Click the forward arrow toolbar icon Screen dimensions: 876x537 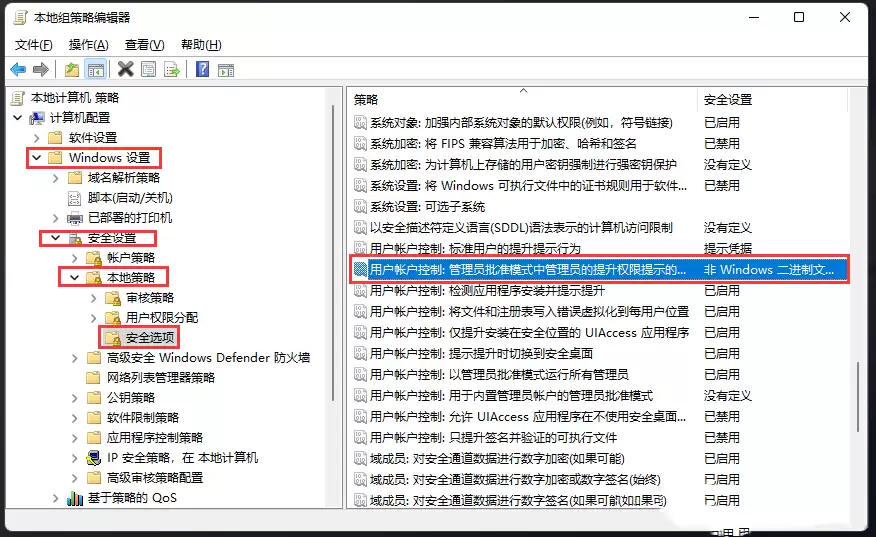pyautogui.click(x=41, y=70)
